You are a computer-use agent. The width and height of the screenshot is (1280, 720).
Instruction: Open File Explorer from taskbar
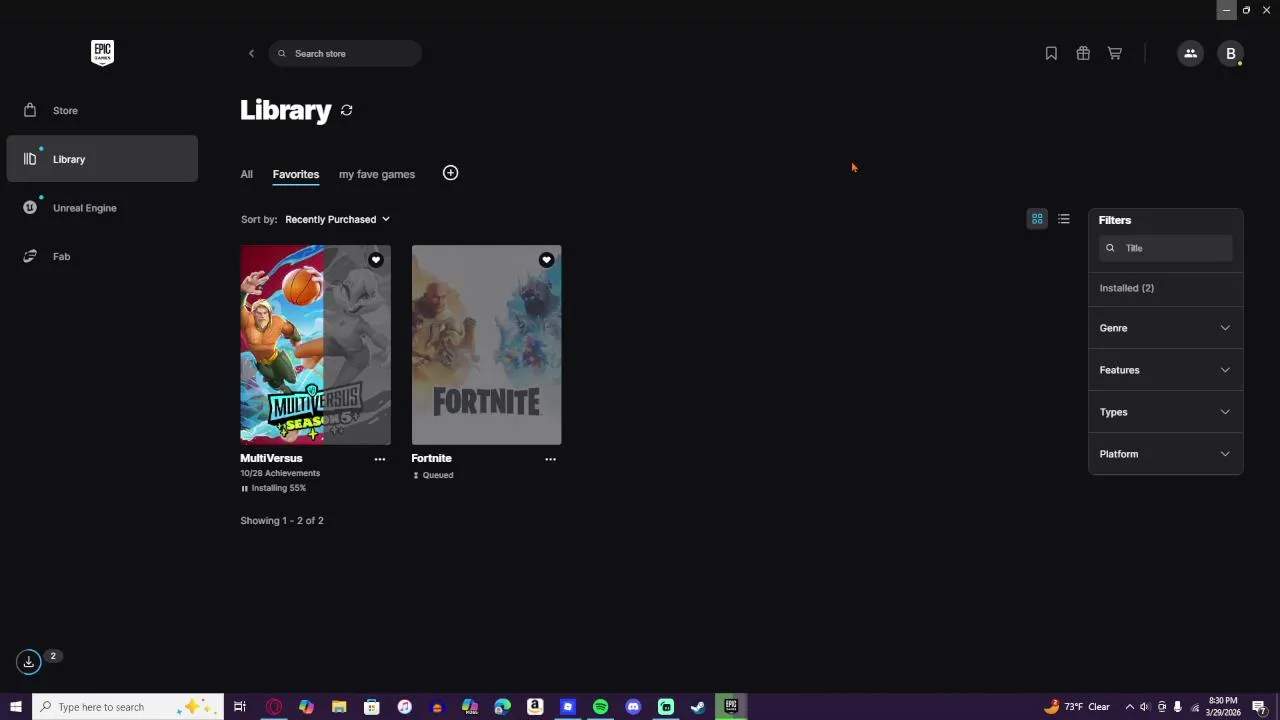(339, 707)
